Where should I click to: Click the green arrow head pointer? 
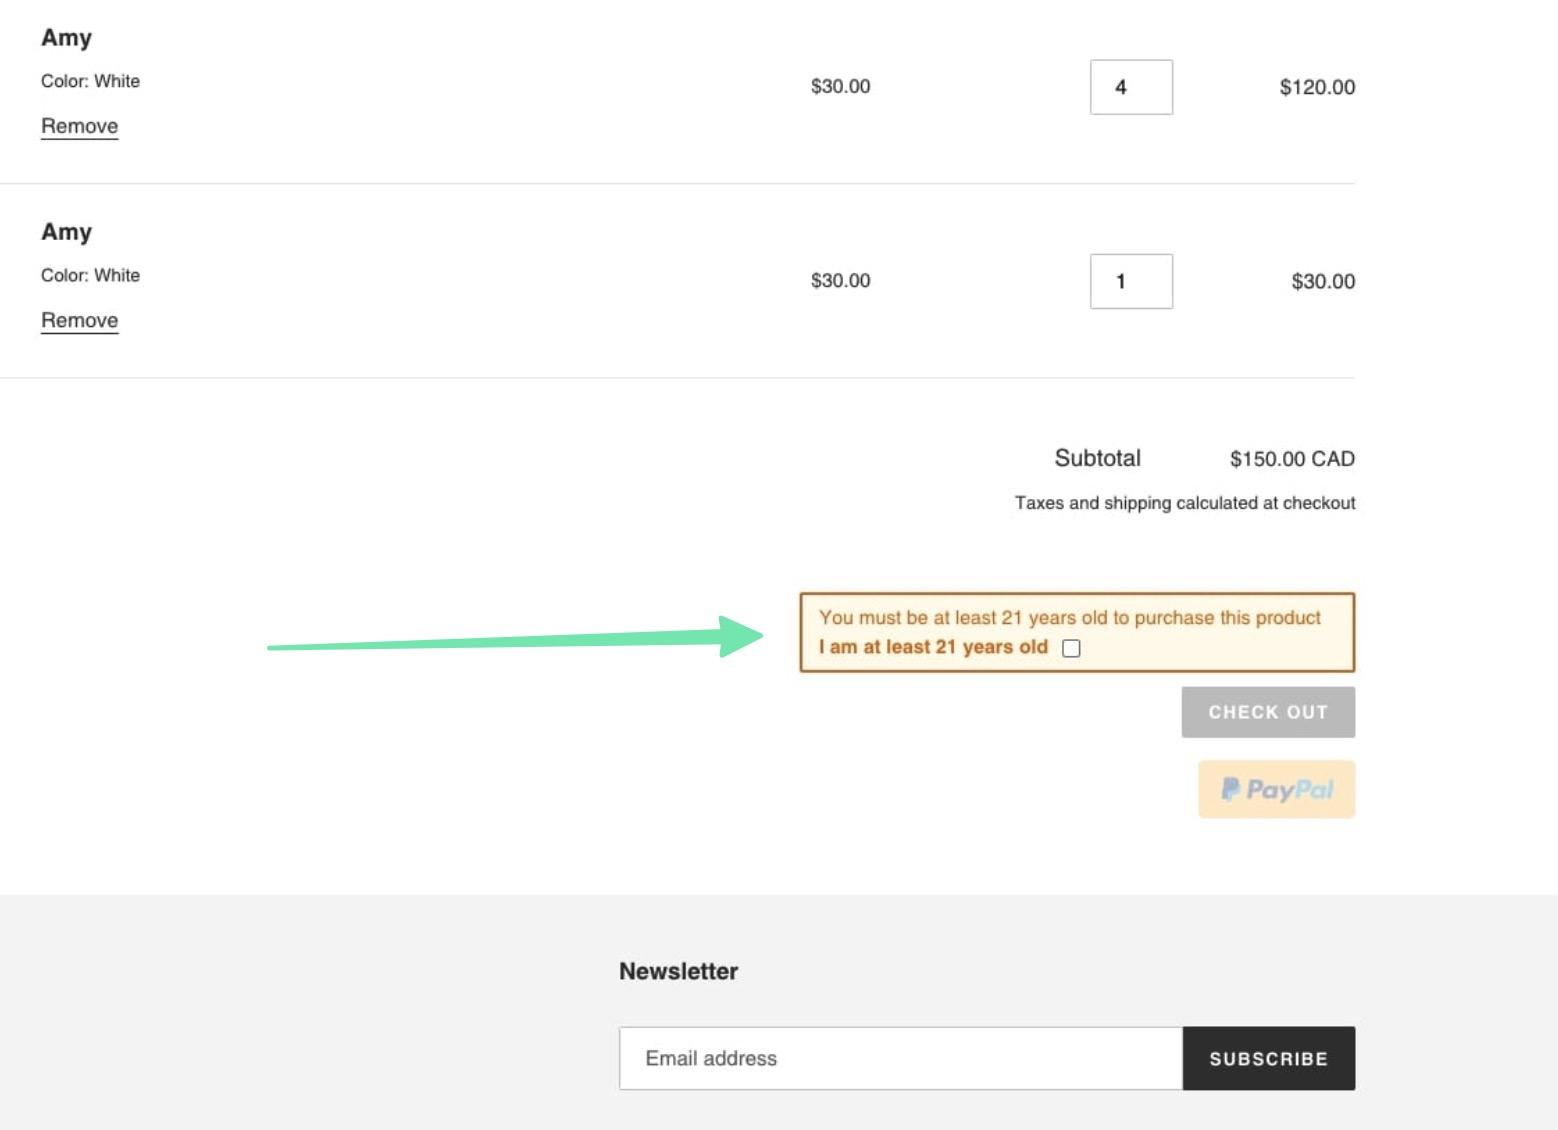pos(740,636)
